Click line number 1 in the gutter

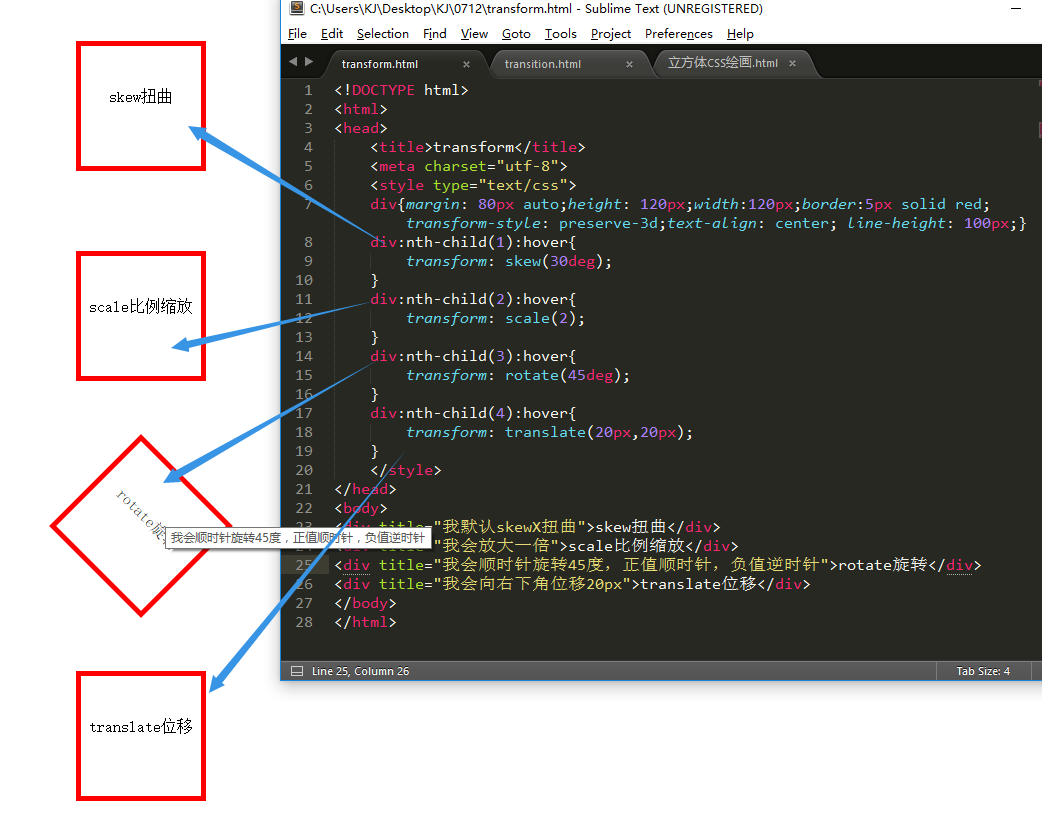click(x=308, y=90)
